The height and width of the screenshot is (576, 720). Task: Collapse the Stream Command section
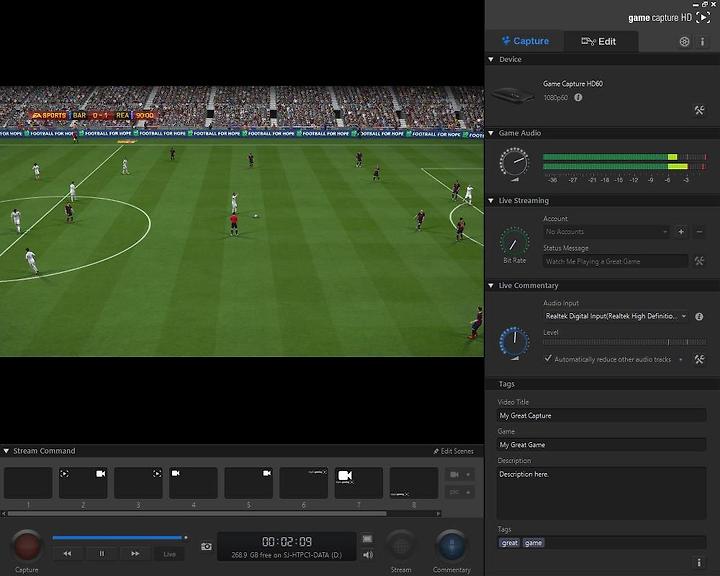pyautogui.click(x=6, y=451)
